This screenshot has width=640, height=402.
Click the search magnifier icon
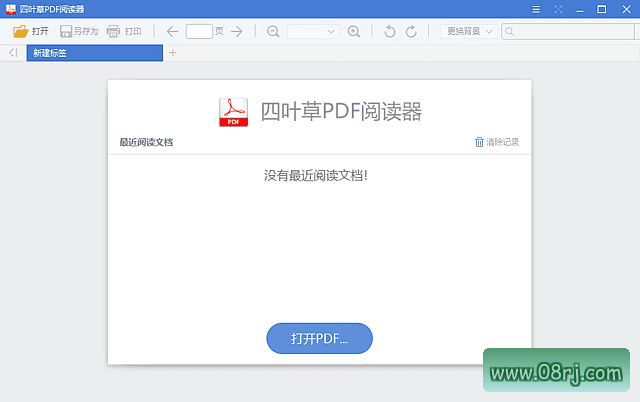coord(509,31)
